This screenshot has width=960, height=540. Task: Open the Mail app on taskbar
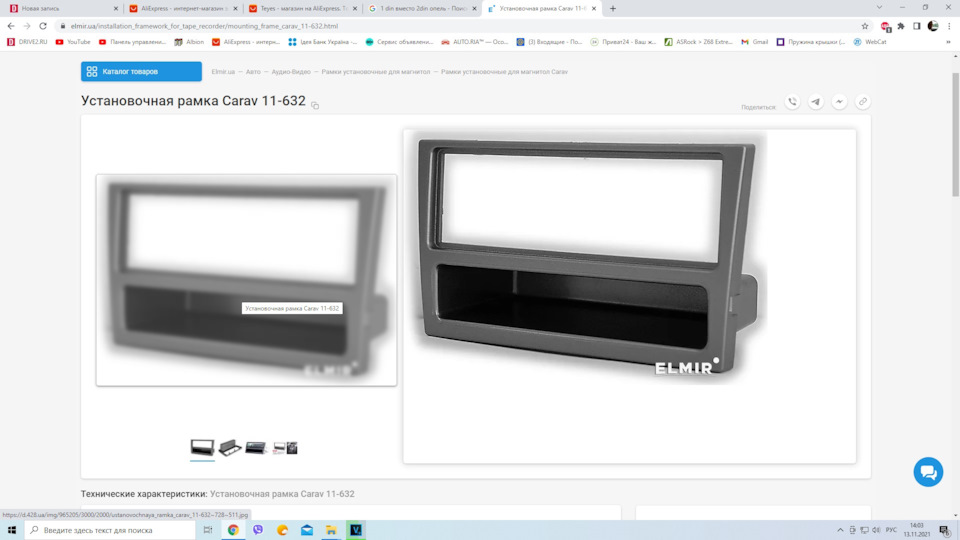click(x=307, y=530)
